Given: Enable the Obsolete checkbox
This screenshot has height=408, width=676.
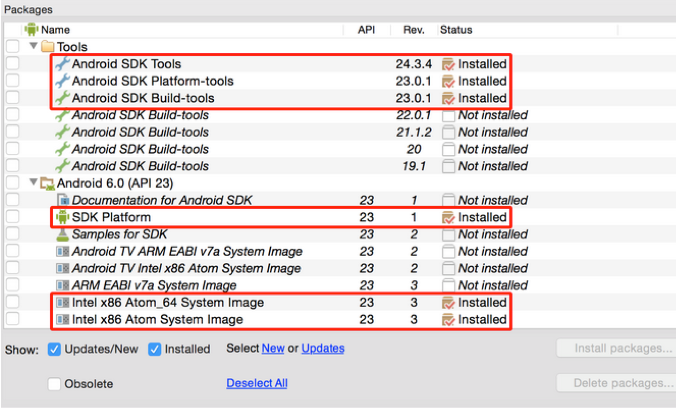Looking at the screenshot, I should coord(55,383).
